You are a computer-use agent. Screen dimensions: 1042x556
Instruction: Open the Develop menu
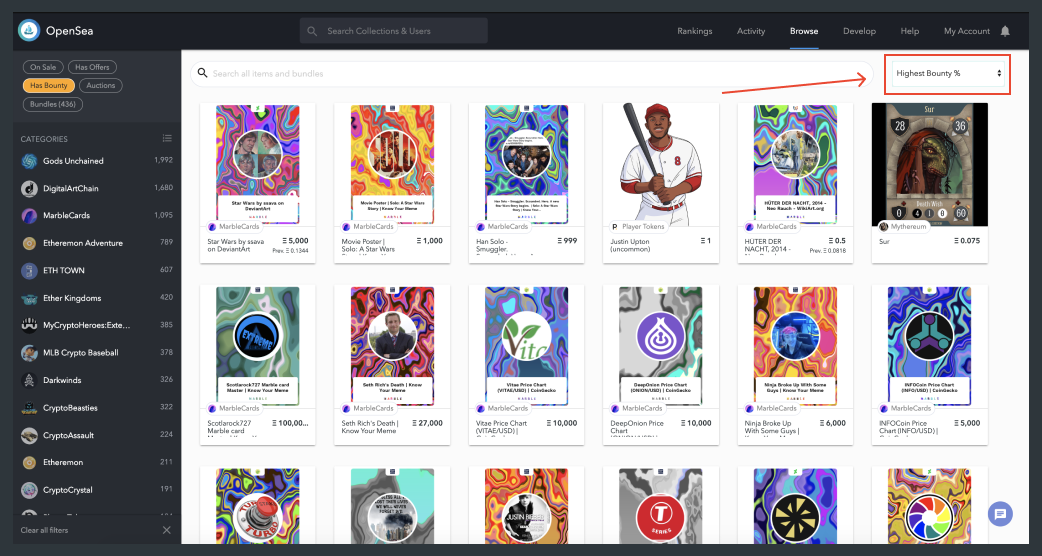point(859,31)
